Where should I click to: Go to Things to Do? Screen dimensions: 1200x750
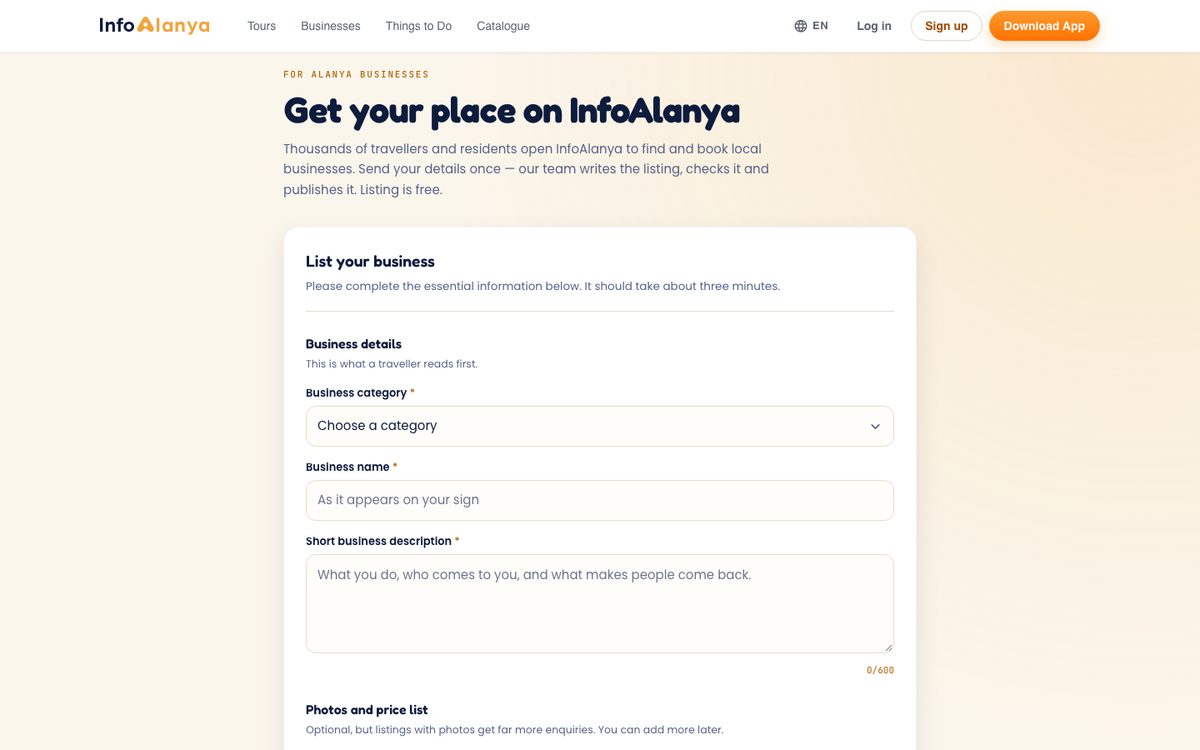coord(418,26)
